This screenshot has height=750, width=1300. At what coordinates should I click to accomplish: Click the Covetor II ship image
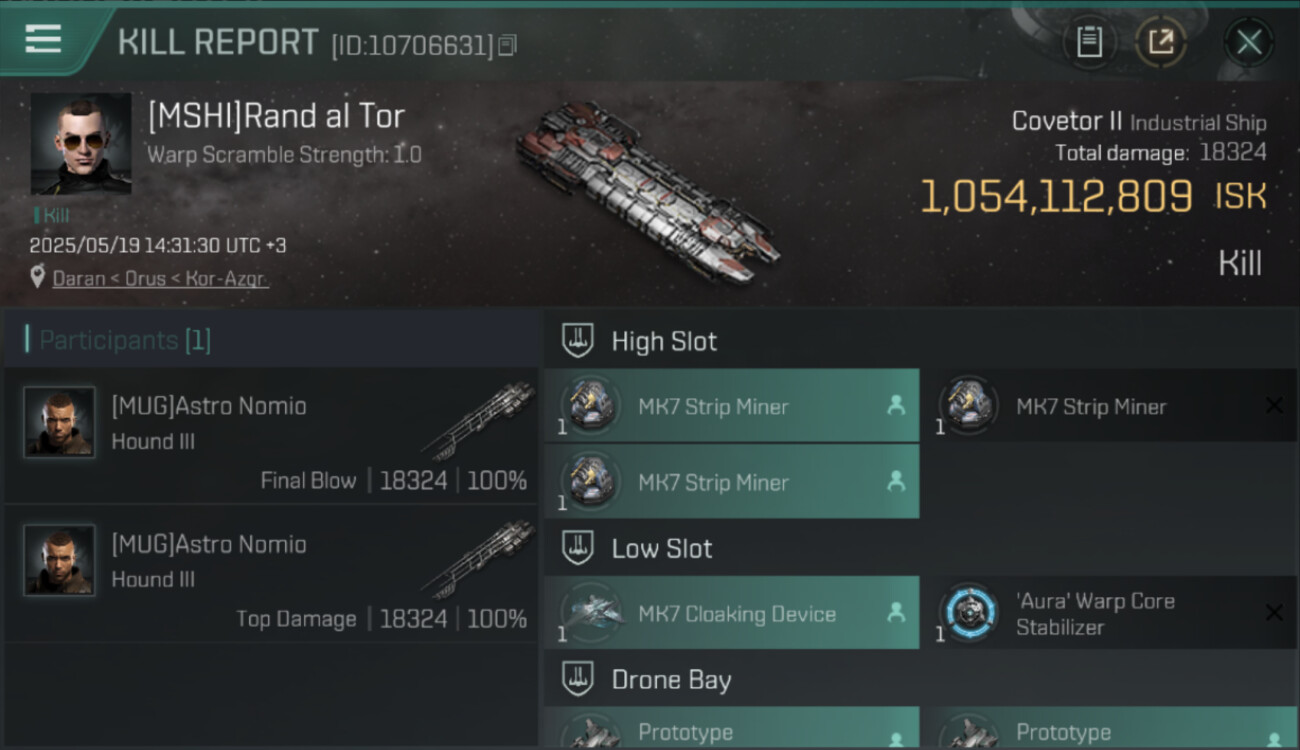[x=648, y=190]
